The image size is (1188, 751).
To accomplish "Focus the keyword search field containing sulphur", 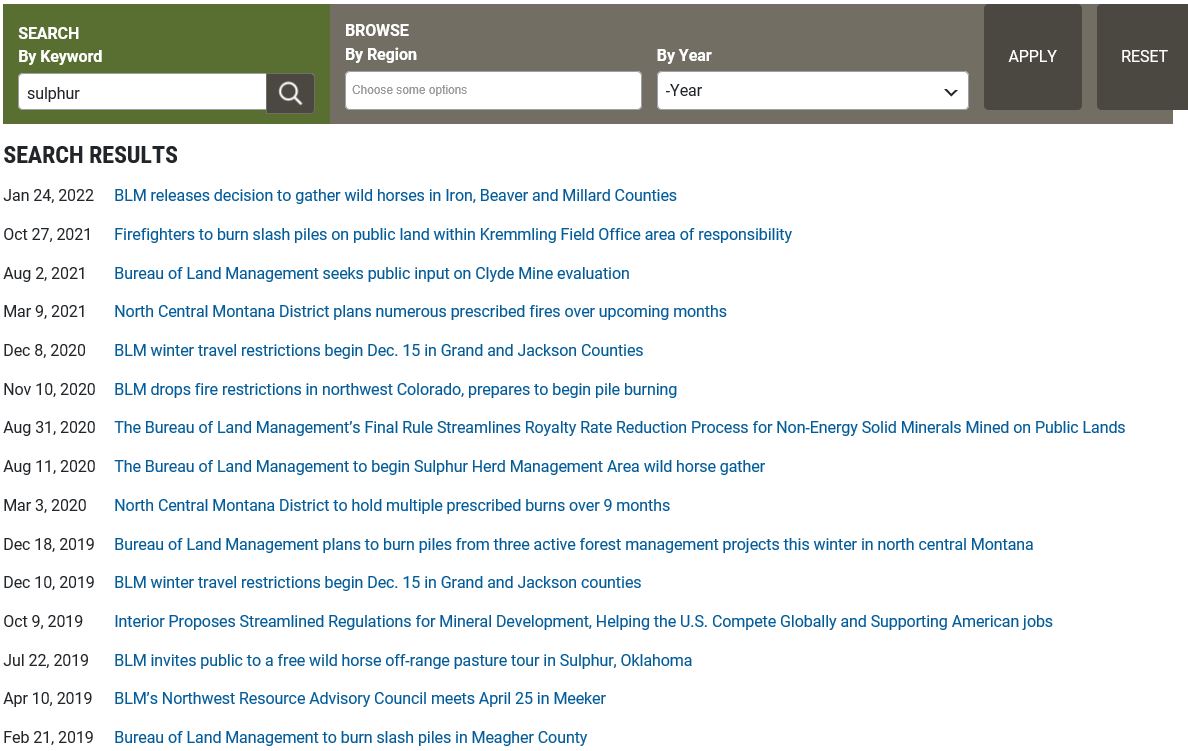I will pyautogui.click(x=142, y=93).
